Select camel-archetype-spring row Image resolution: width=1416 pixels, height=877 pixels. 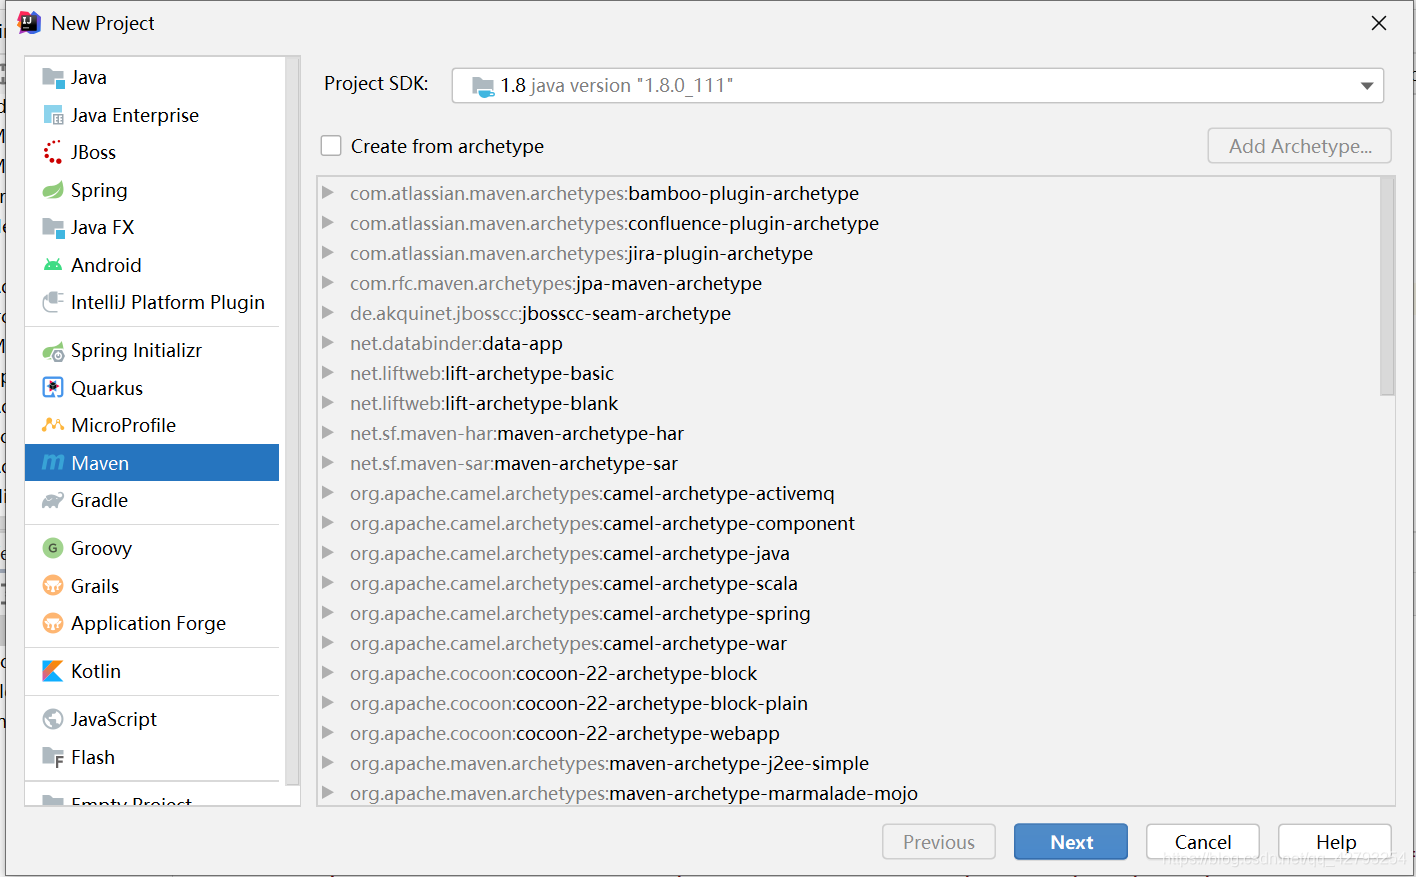(x=848, y=613)
